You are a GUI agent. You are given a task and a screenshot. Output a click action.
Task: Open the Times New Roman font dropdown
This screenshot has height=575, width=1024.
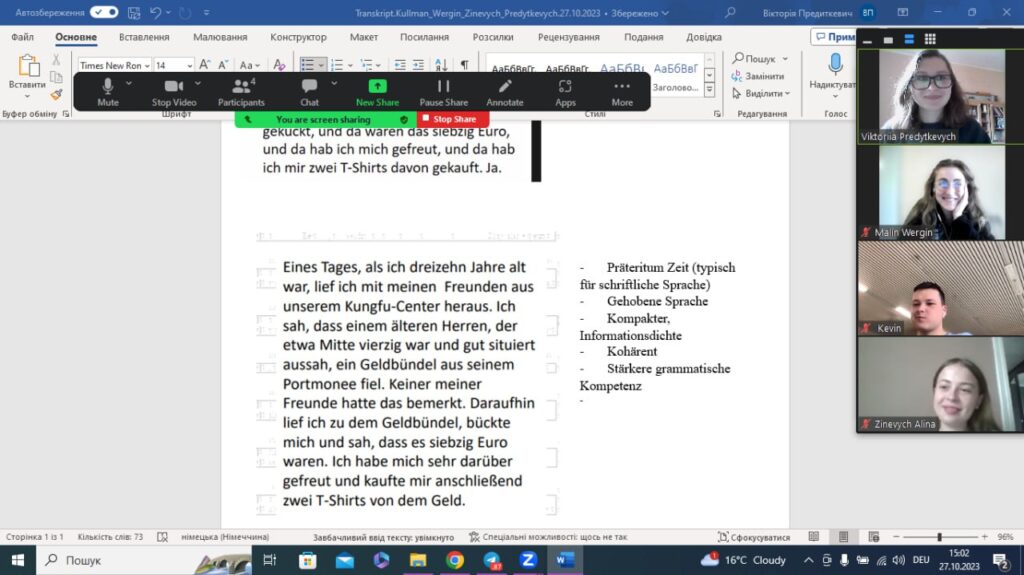click(x=147, y=66)
